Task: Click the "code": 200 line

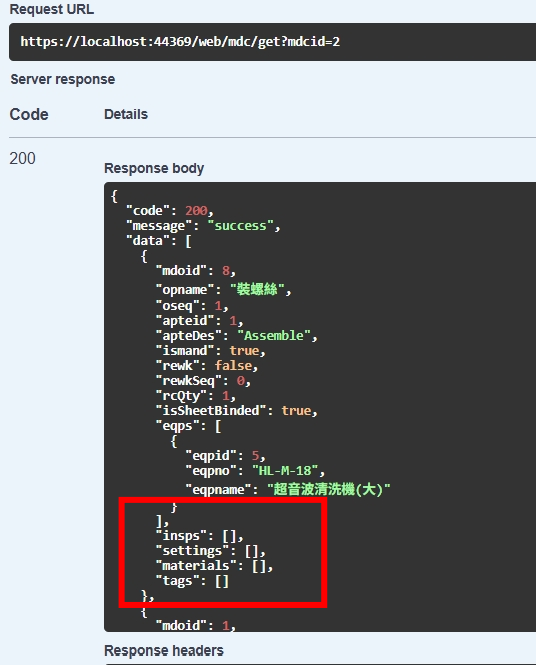Action: coord(170,211)
